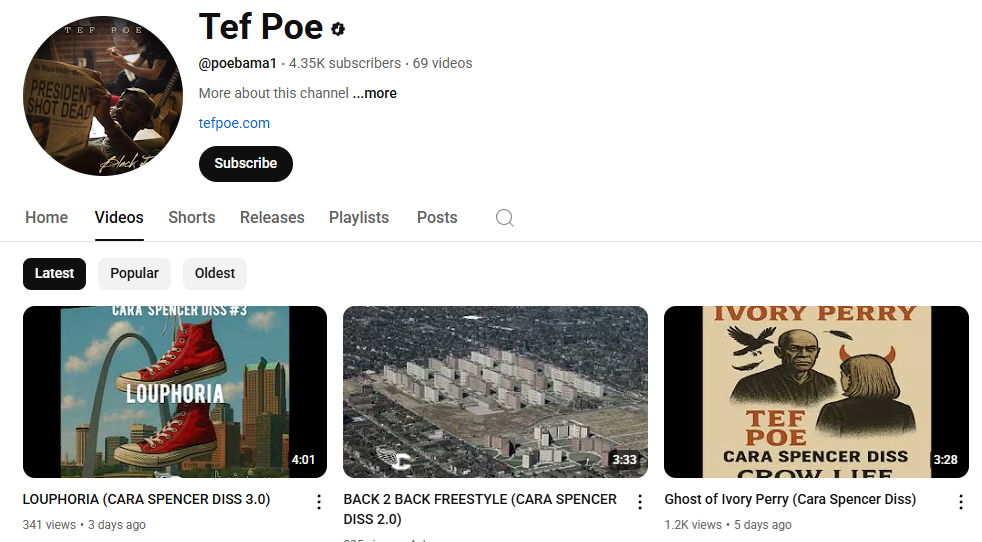The image size is (982, 542).
Task: Open options menu for Ghost of Ivory Perry
Action: click(x=960, y=502)
